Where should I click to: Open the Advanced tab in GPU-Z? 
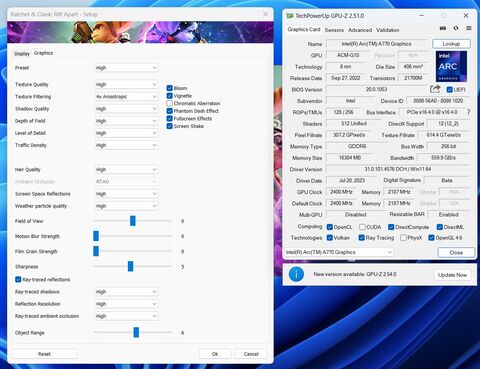360,30
